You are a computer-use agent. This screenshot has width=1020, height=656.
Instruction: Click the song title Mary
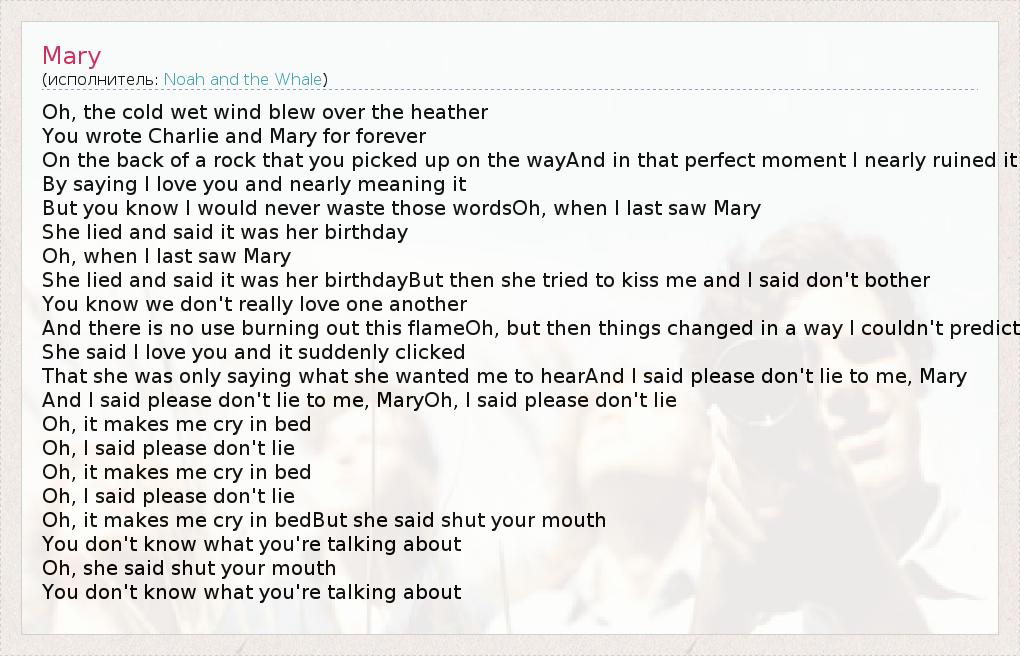71,55
